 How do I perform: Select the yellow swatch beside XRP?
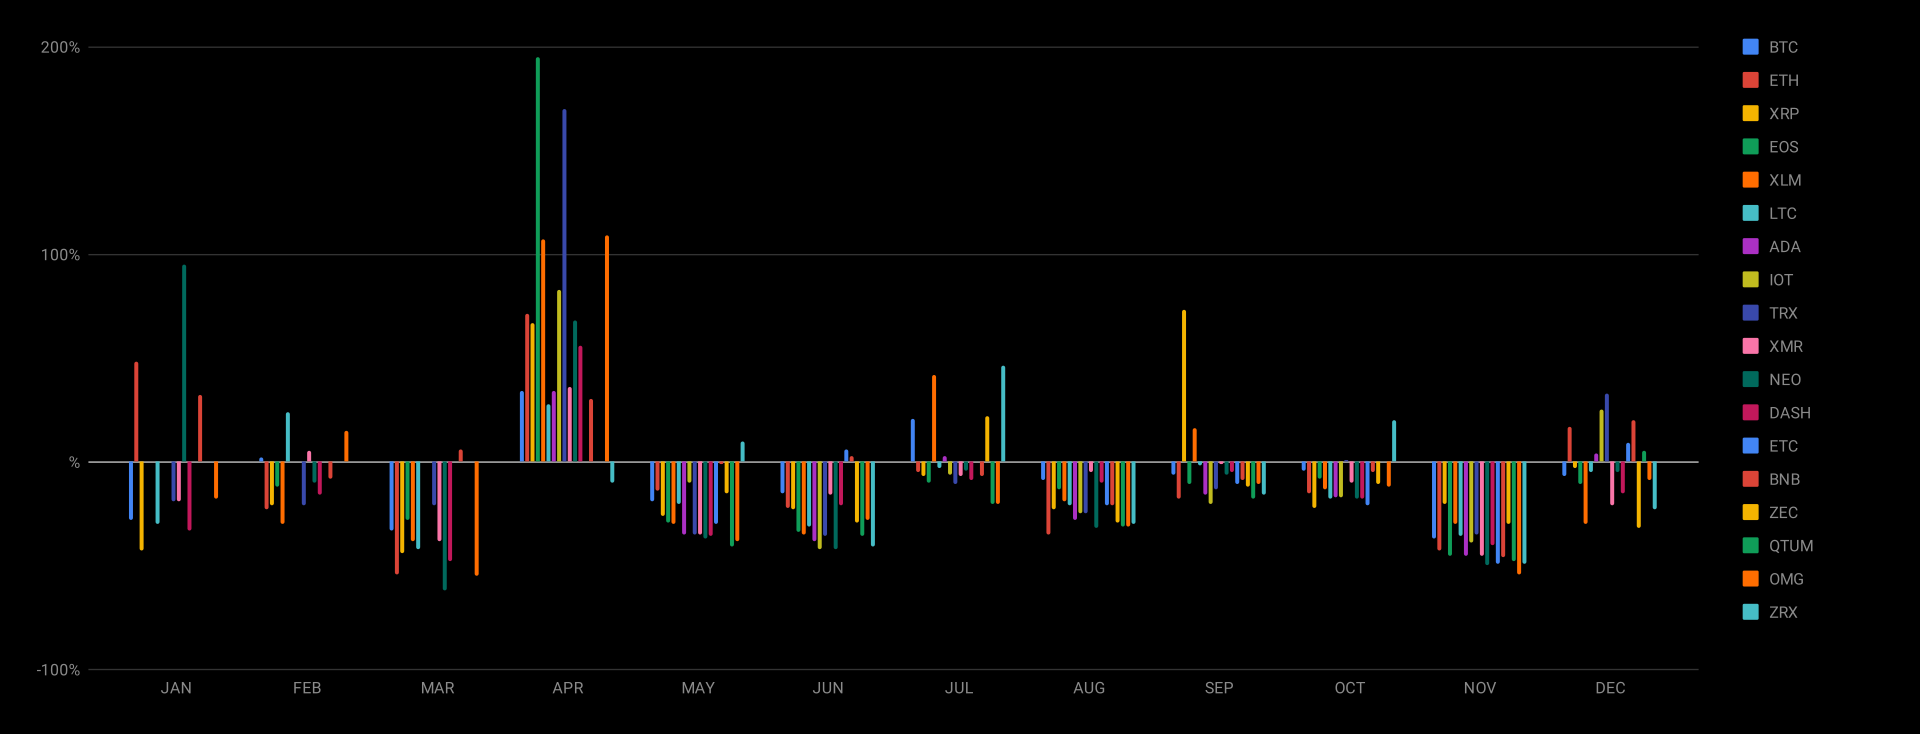tap(1750, 113)
